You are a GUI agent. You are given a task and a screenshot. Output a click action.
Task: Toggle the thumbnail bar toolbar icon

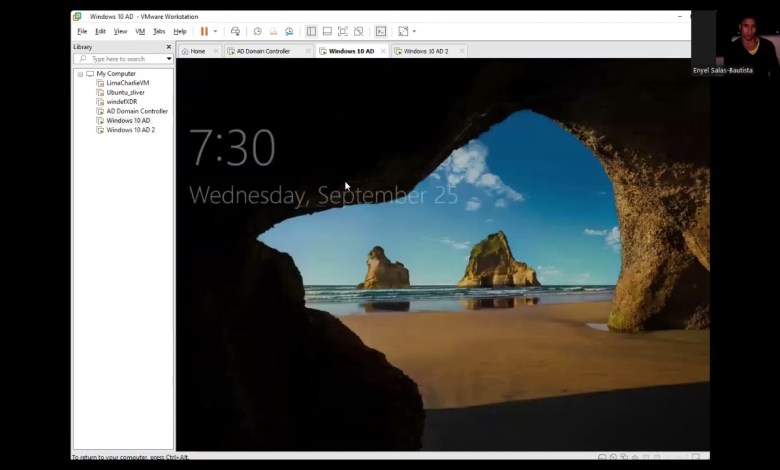pos(327,31)
